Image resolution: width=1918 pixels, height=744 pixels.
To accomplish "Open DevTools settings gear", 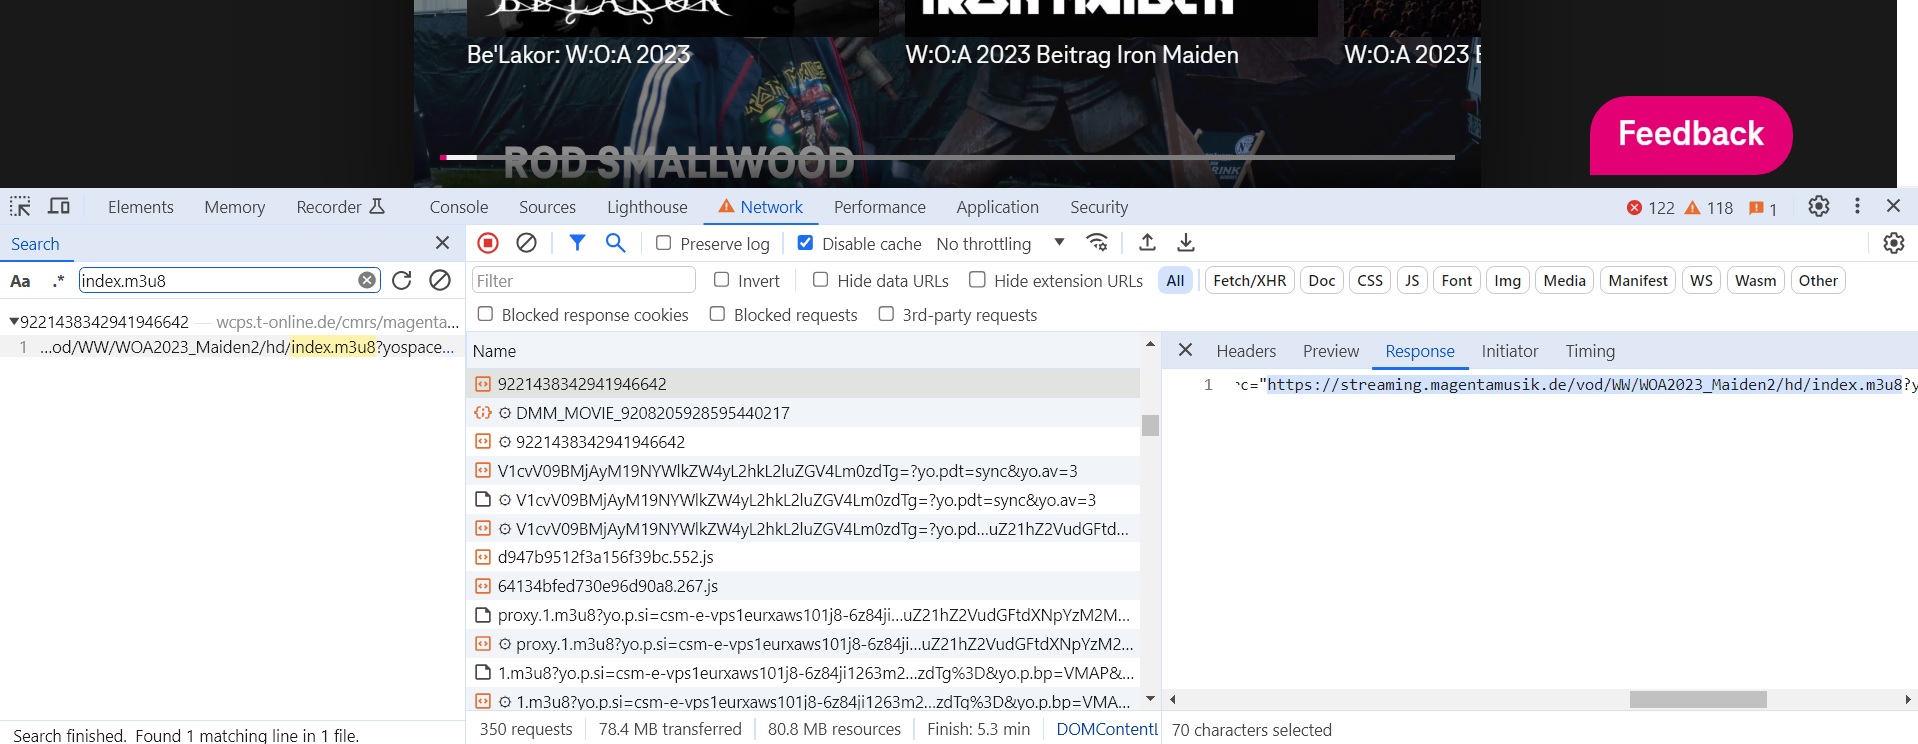I will click(x=1819, y=206).
